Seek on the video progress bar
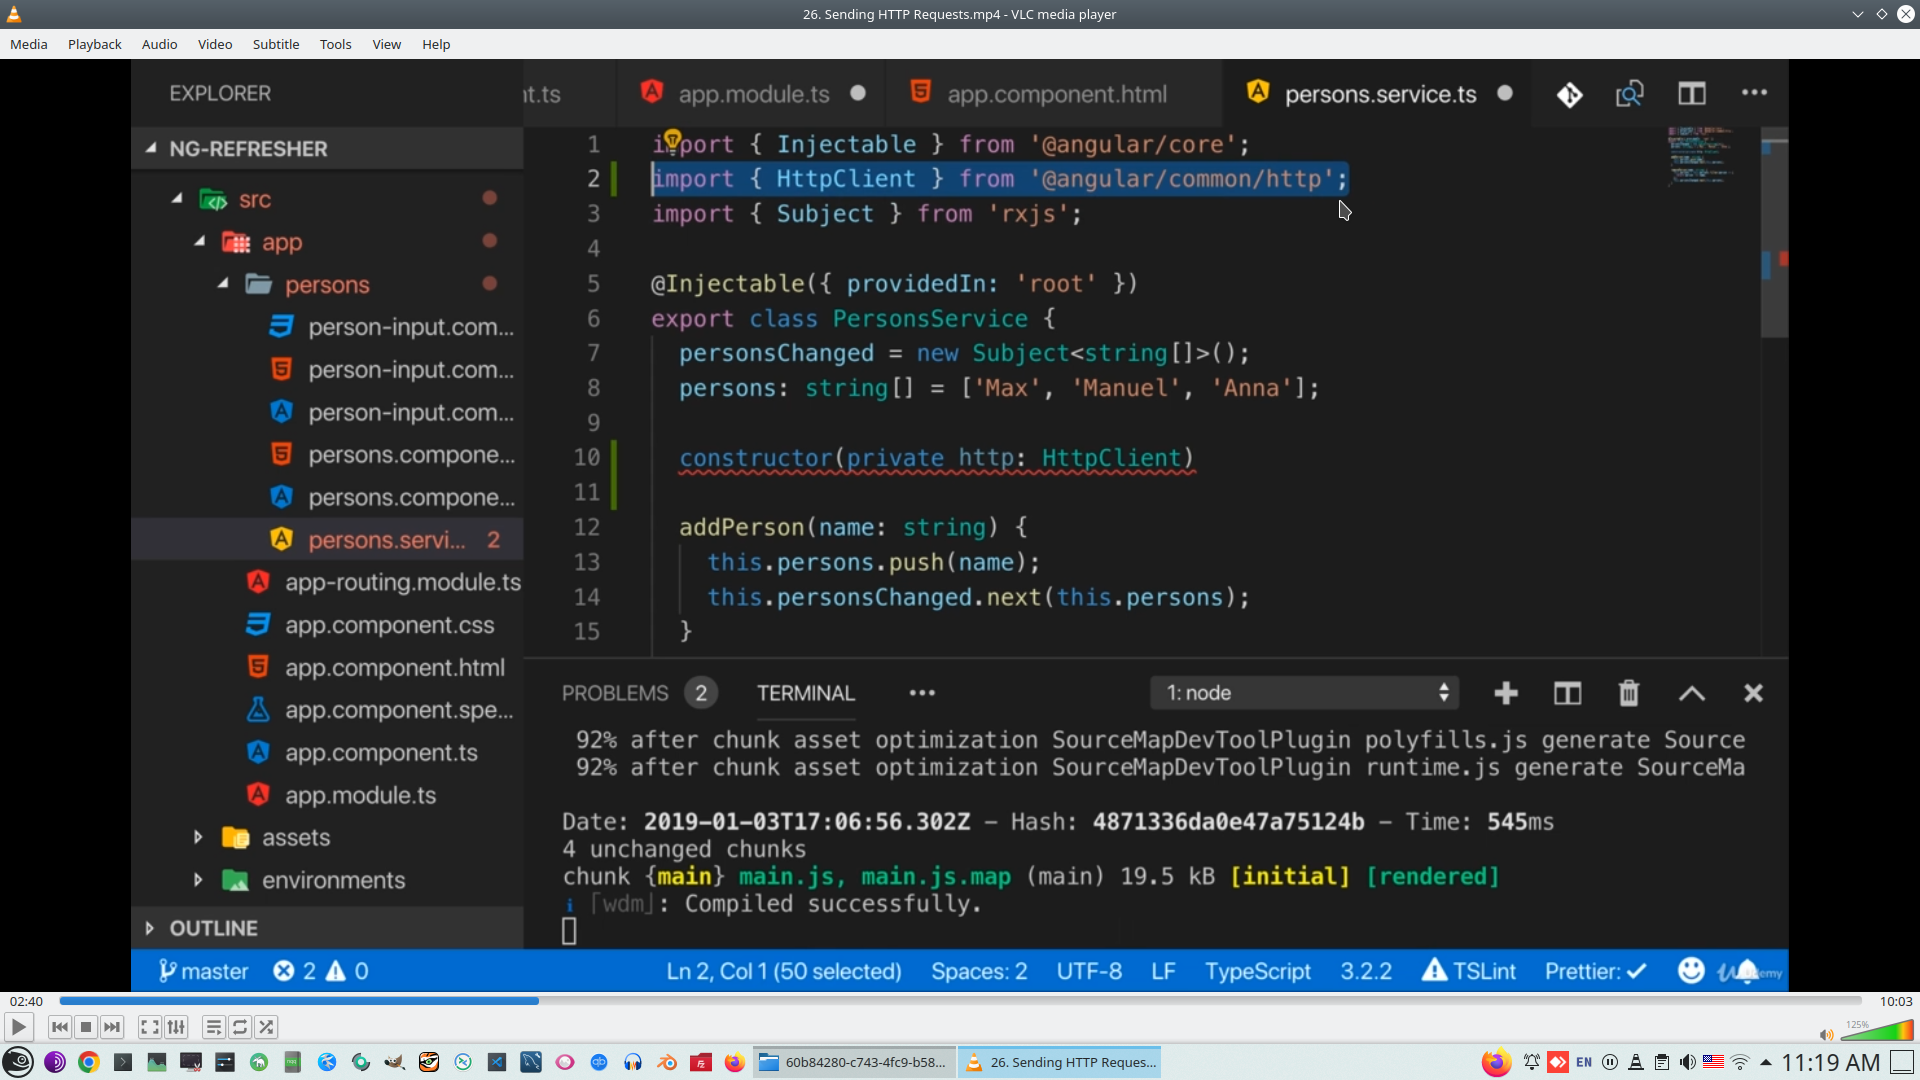Viewport: 1920px width, 1080px height. click(x=960, y=1001)
